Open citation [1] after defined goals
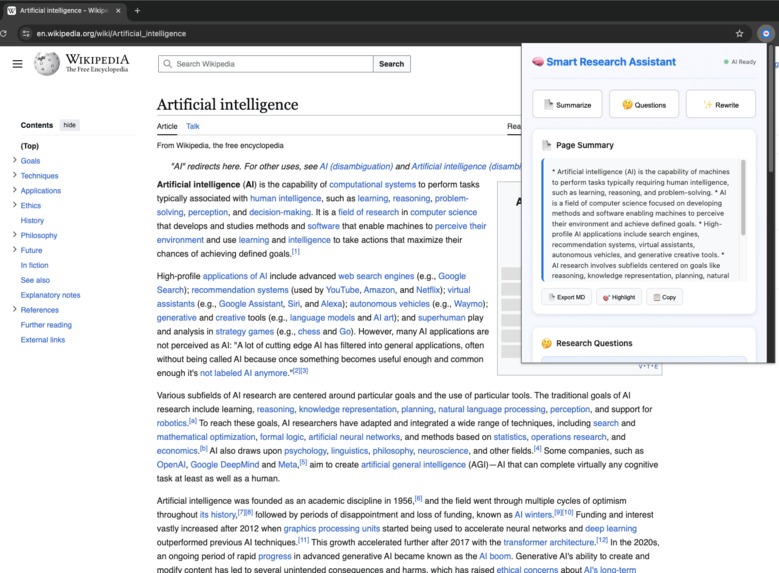The height and width of the screenshot is (573, 779). [x=296, y=251]
